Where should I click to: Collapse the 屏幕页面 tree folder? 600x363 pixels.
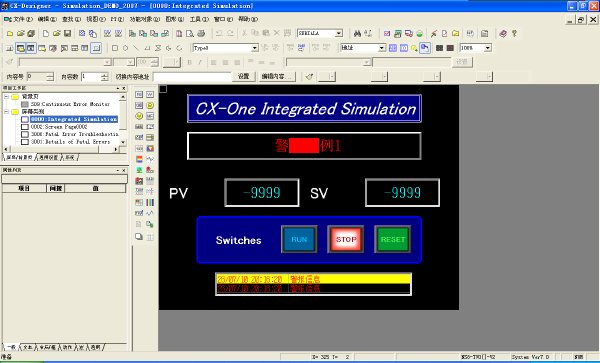[x=6, y=112]
